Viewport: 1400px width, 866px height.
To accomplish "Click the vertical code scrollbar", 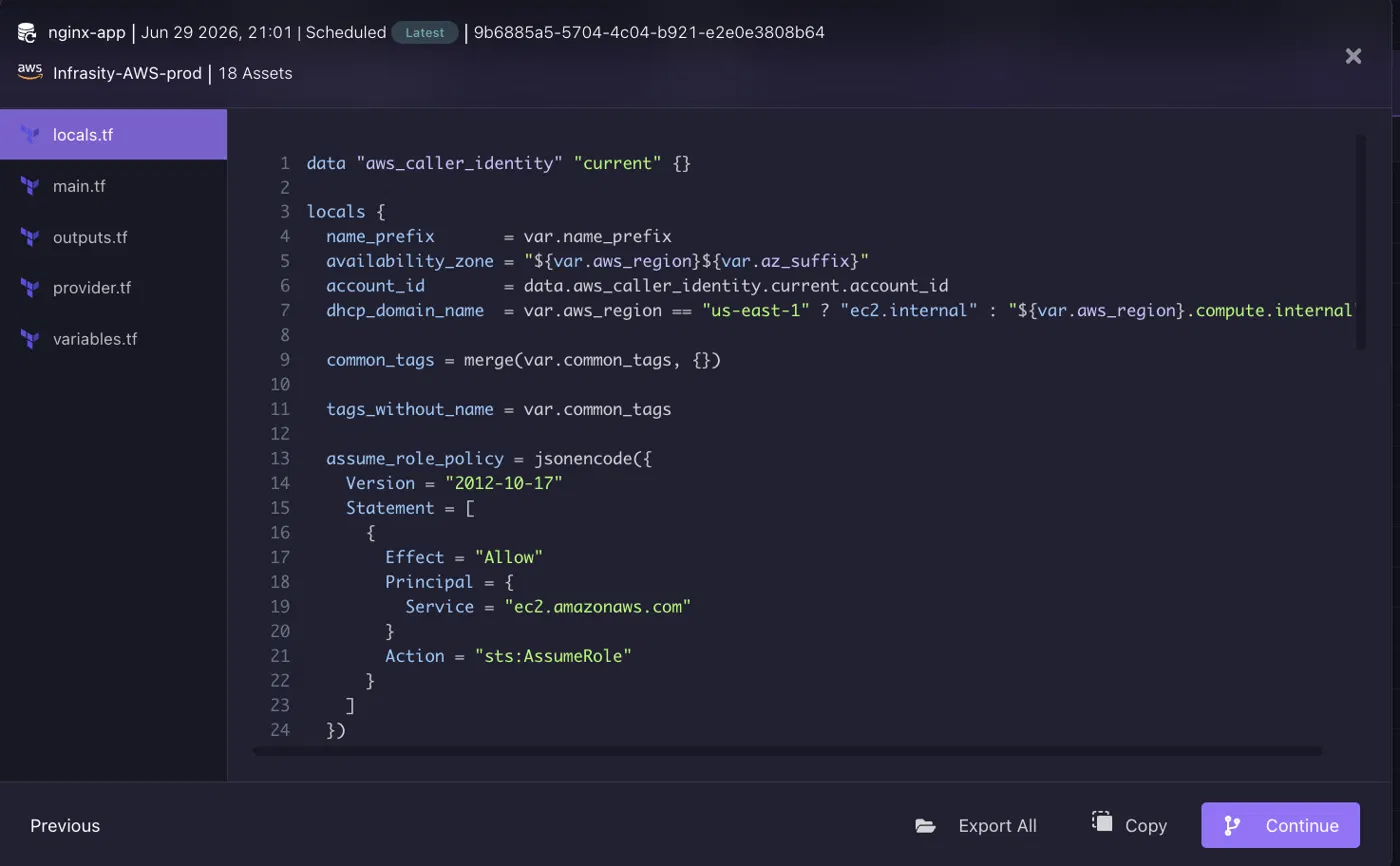I will (1360, 242).
